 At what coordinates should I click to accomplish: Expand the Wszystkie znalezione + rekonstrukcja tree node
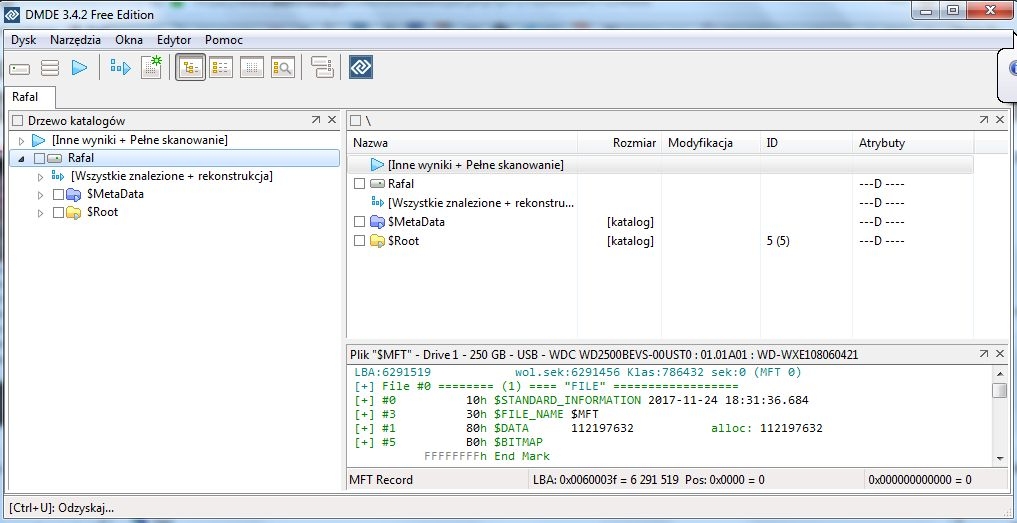click(x=40, y=176)
